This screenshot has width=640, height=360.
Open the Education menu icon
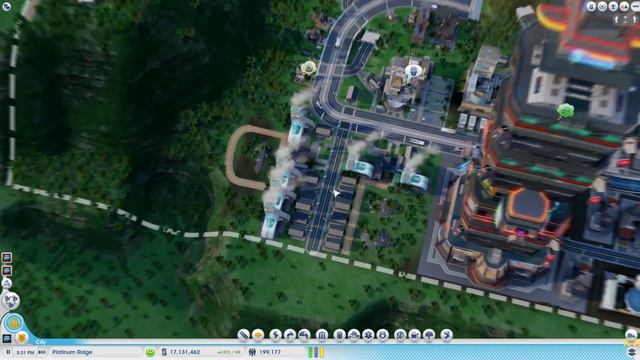point(400,335)
